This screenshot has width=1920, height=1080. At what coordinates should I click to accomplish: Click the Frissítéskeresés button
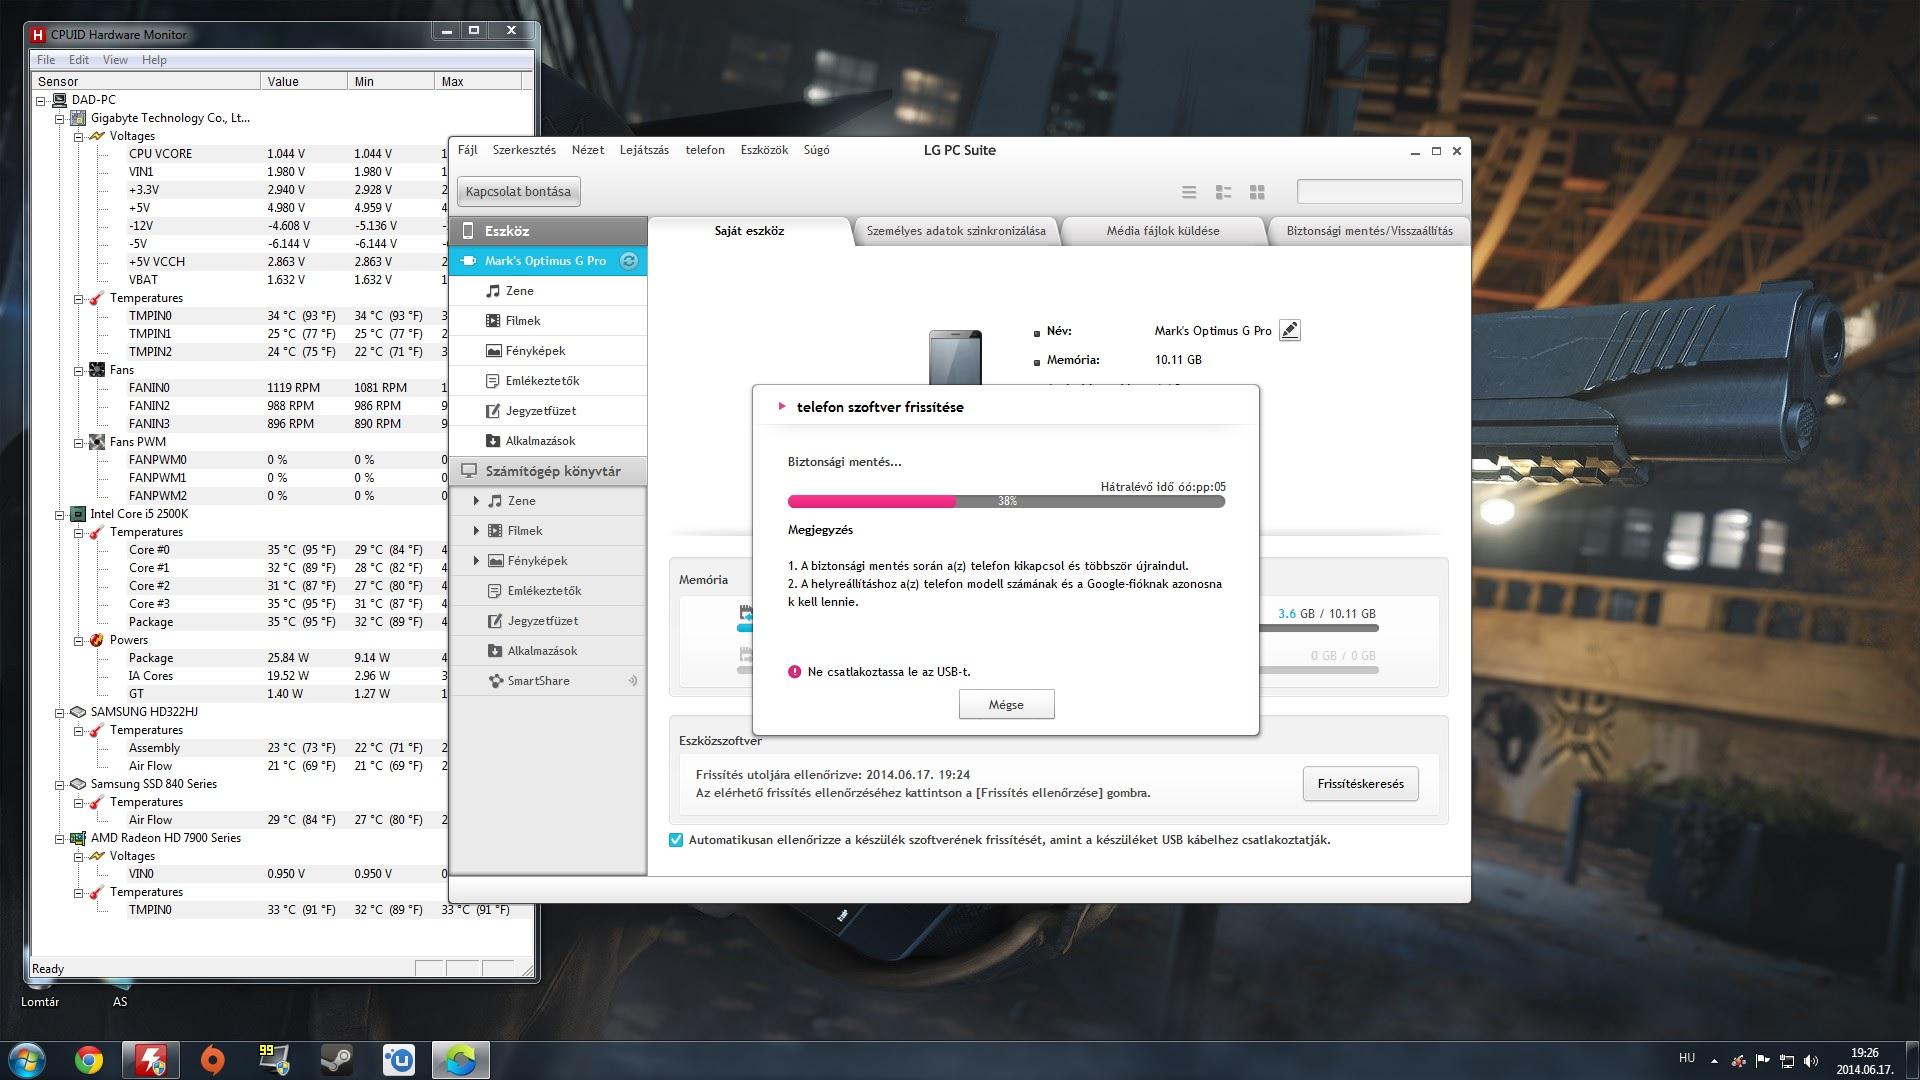[x=1360, y=784]
